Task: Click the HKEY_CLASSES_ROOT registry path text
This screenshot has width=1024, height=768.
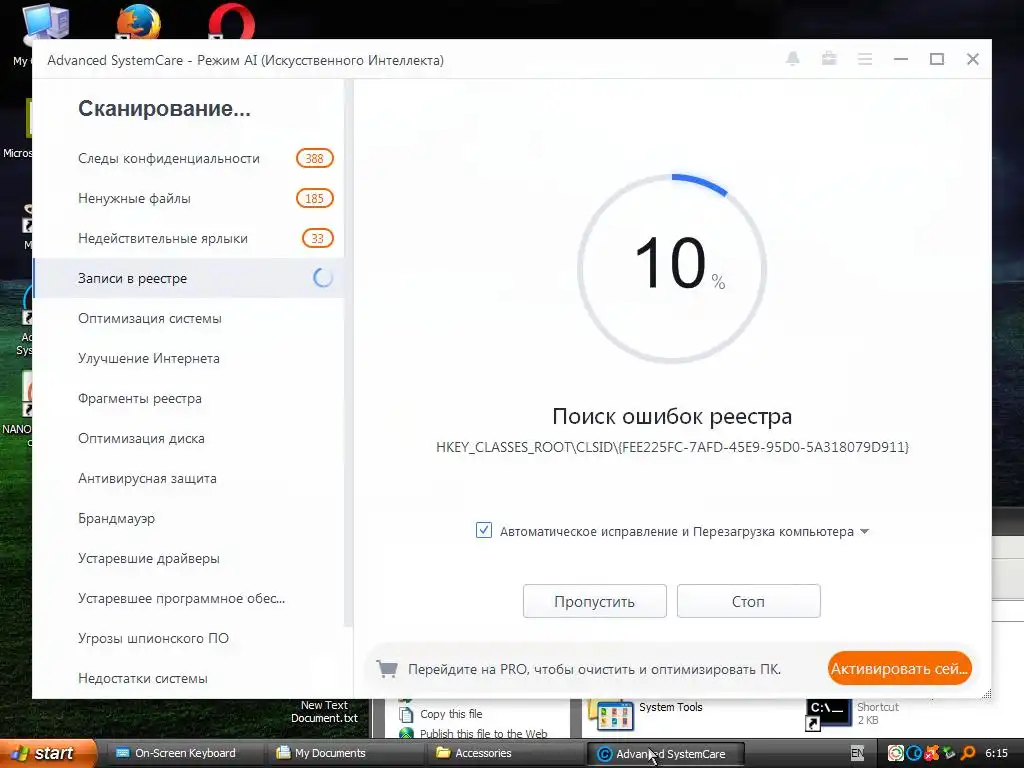Action: (672, 447)
